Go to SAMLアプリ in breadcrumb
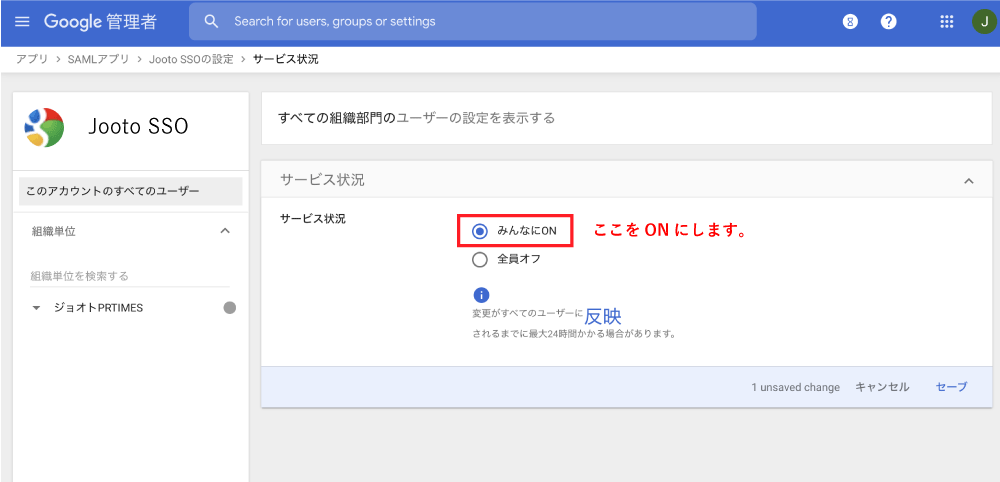The image size is (1000, 482). tap(97, 59)
